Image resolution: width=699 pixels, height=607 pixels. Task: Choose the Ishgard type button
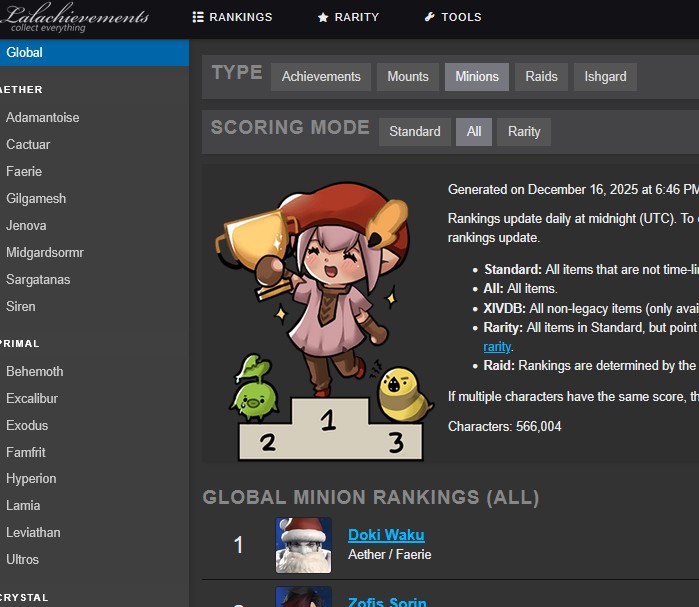[605, 77]
